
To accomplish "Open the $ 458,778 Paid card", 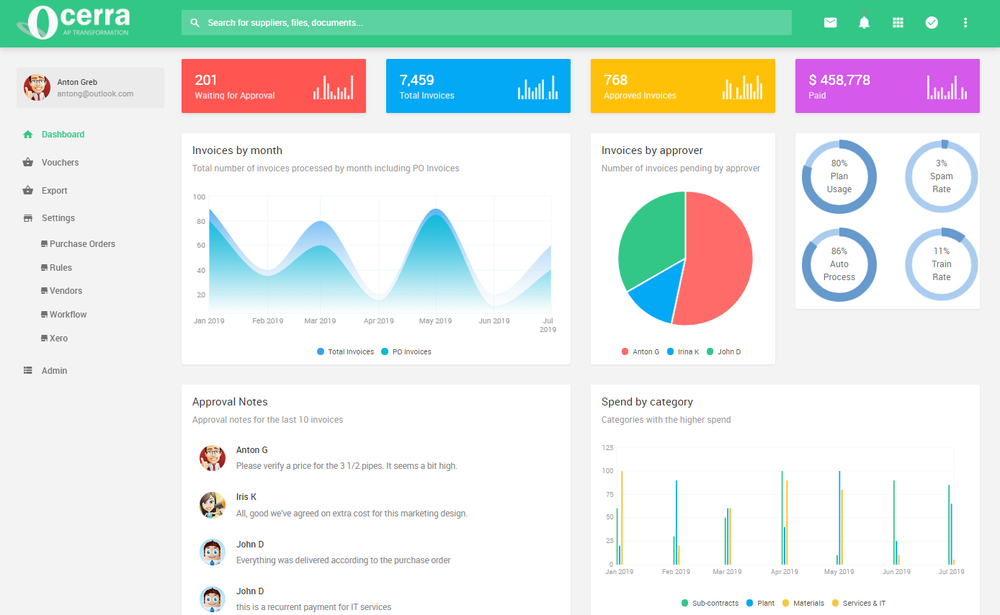I will tap(887, 86).
